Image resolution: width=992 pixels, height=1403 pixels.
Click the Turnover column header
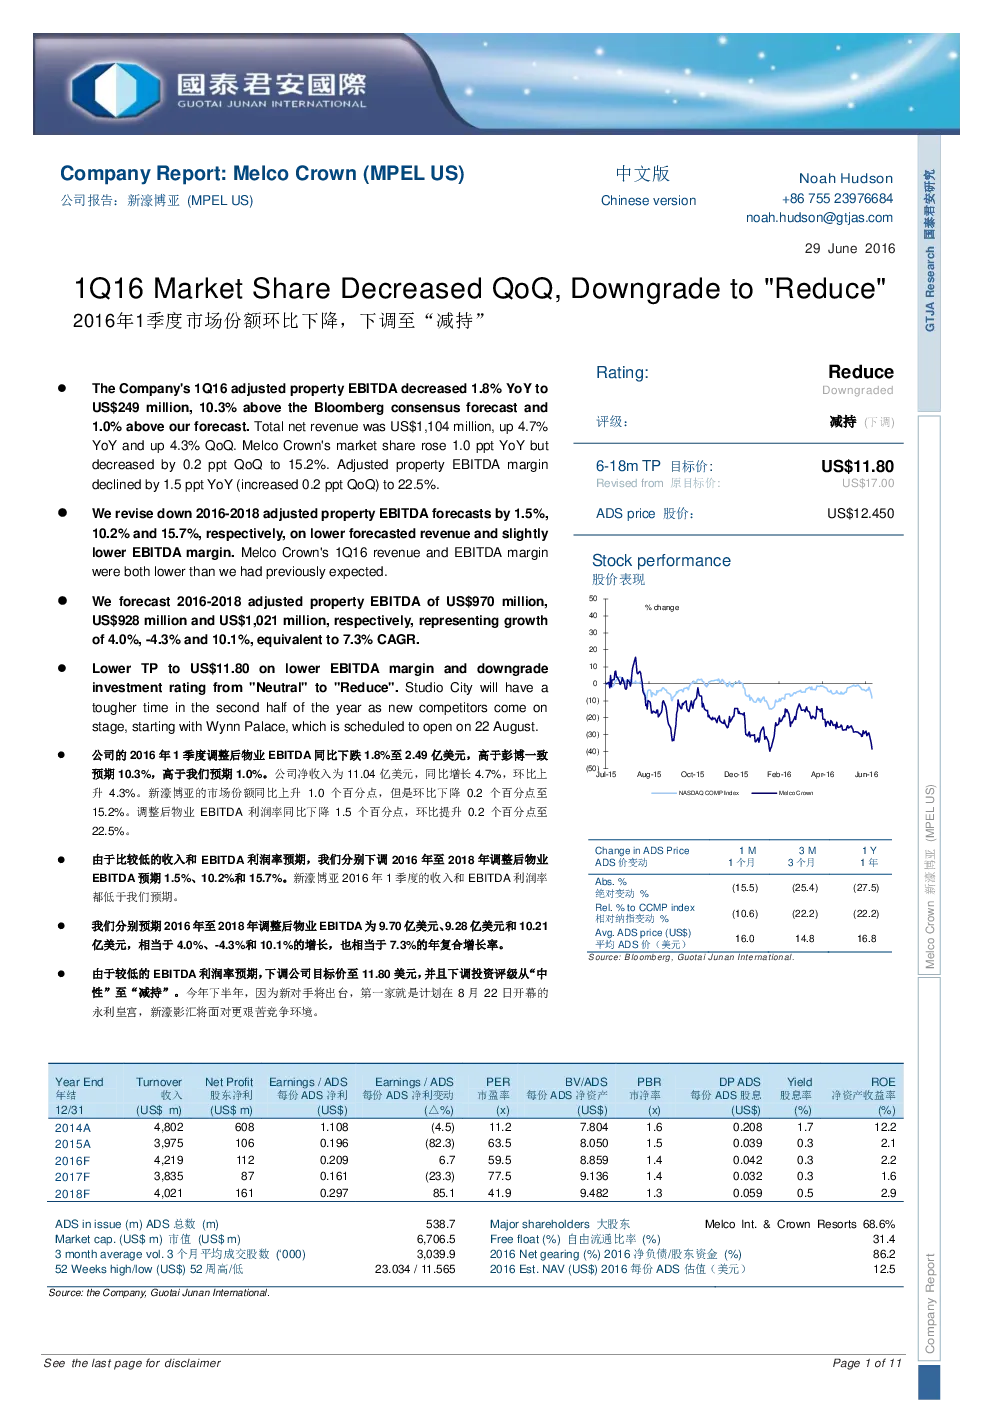pos(159,1082)
